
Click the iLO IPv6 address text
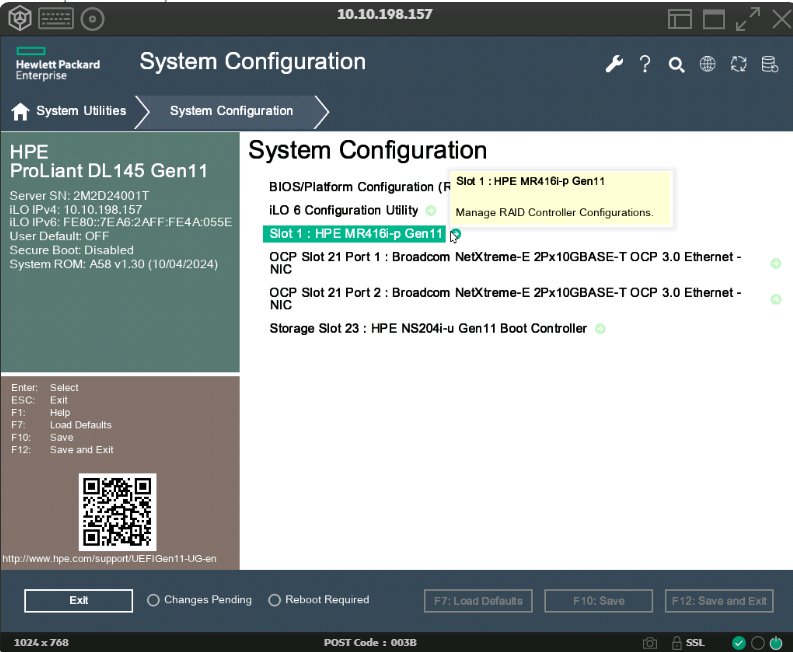click(121, 222)
